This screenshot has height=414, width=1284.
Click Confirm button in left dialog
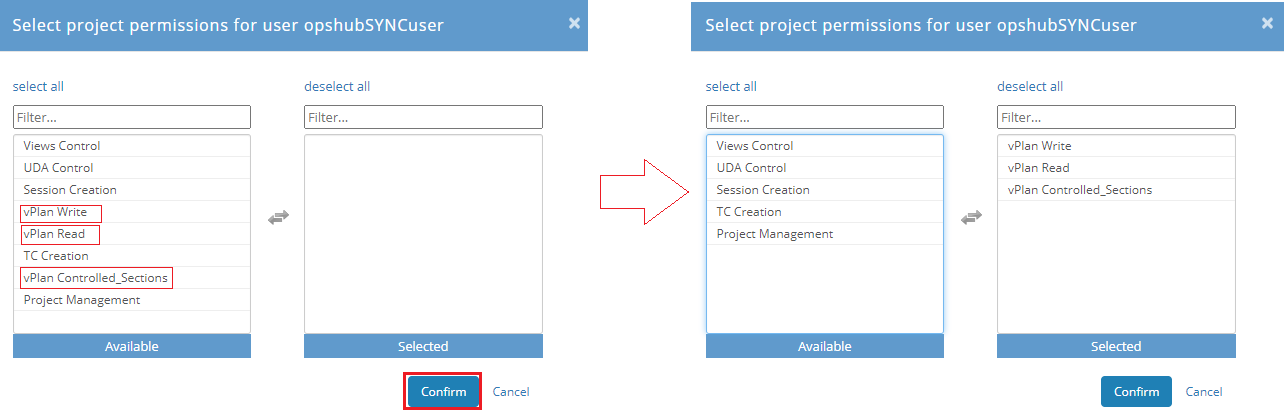click(443, 392)
